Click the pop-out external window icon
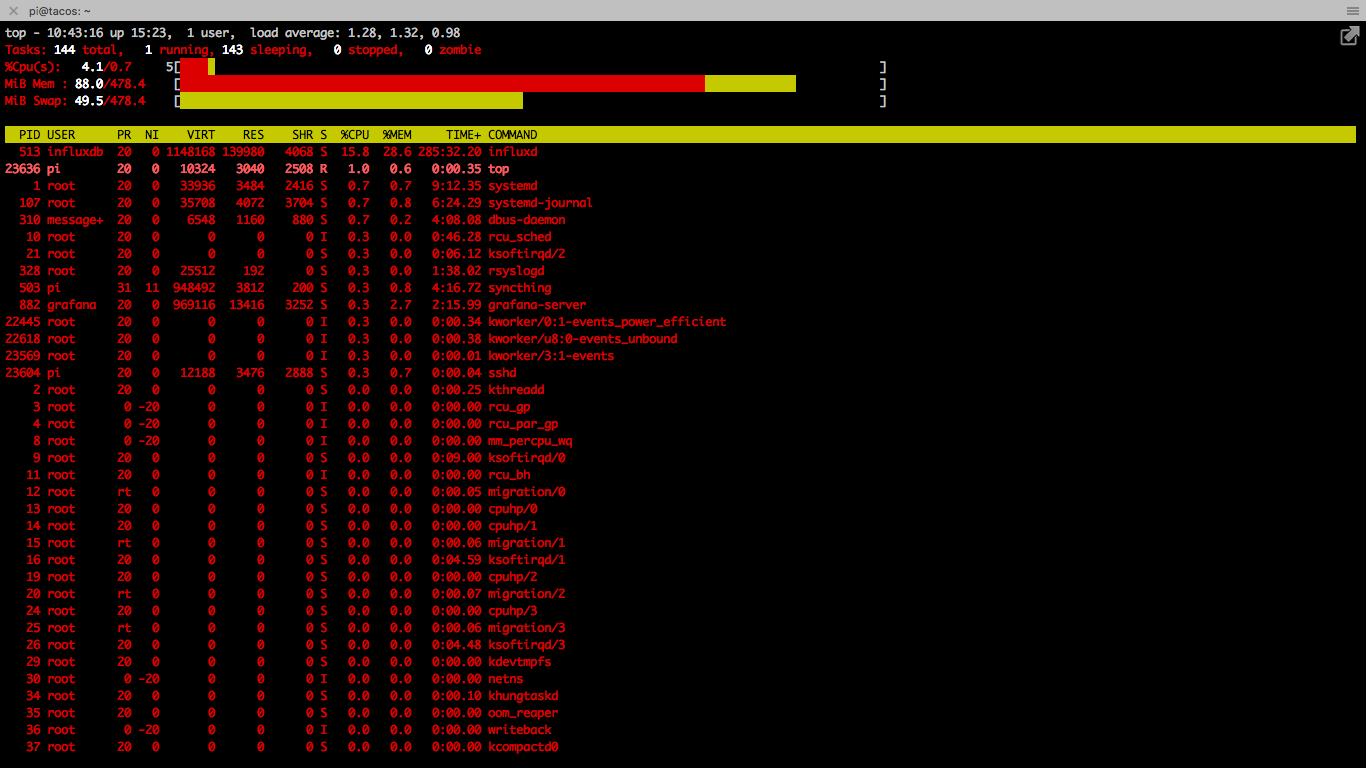 1350,36
